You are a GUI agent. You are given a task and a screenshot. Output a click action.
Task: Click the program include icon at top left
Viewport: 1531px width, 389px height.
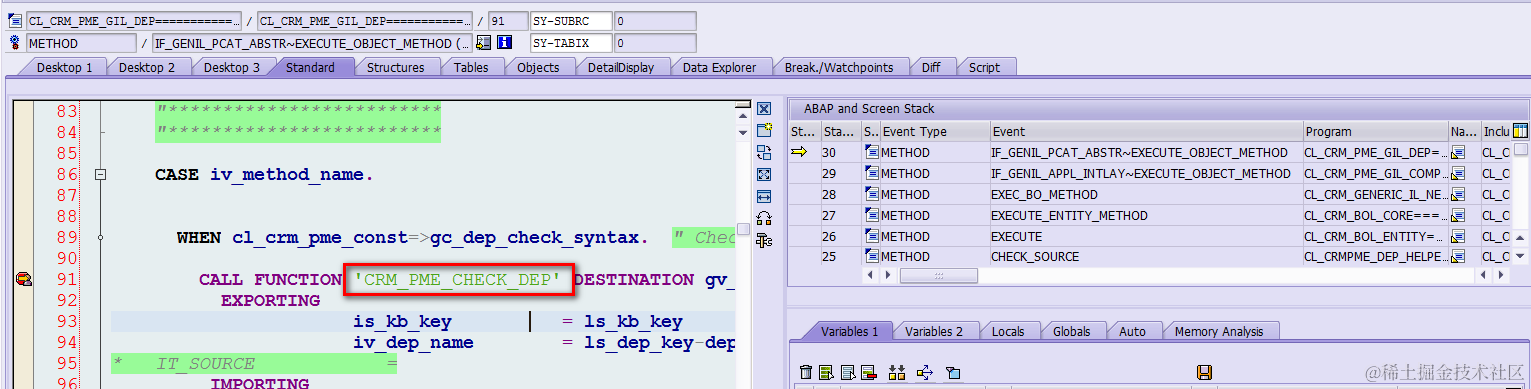(15, 20)
